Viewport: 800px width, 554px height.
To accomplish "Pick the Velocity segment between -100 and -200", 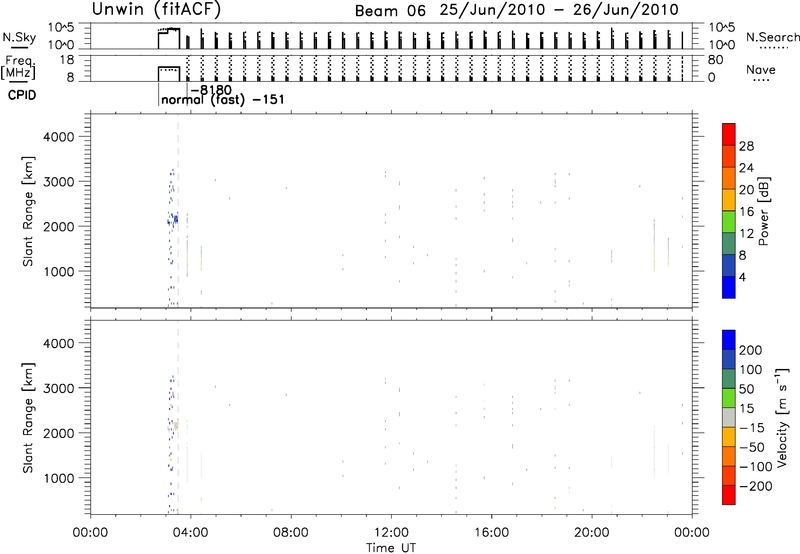I will (x=729, y=475).
